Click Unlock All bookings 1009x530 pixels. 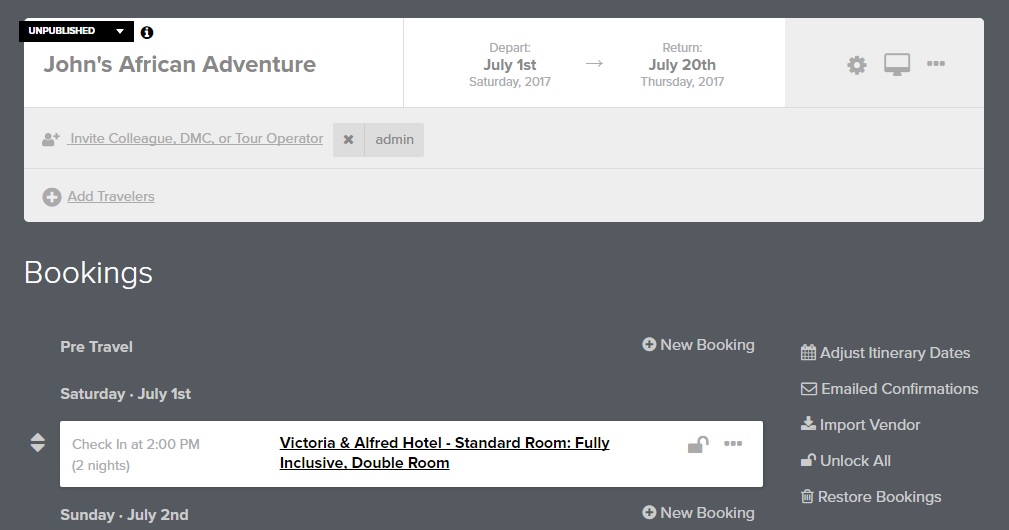[846, 461]
